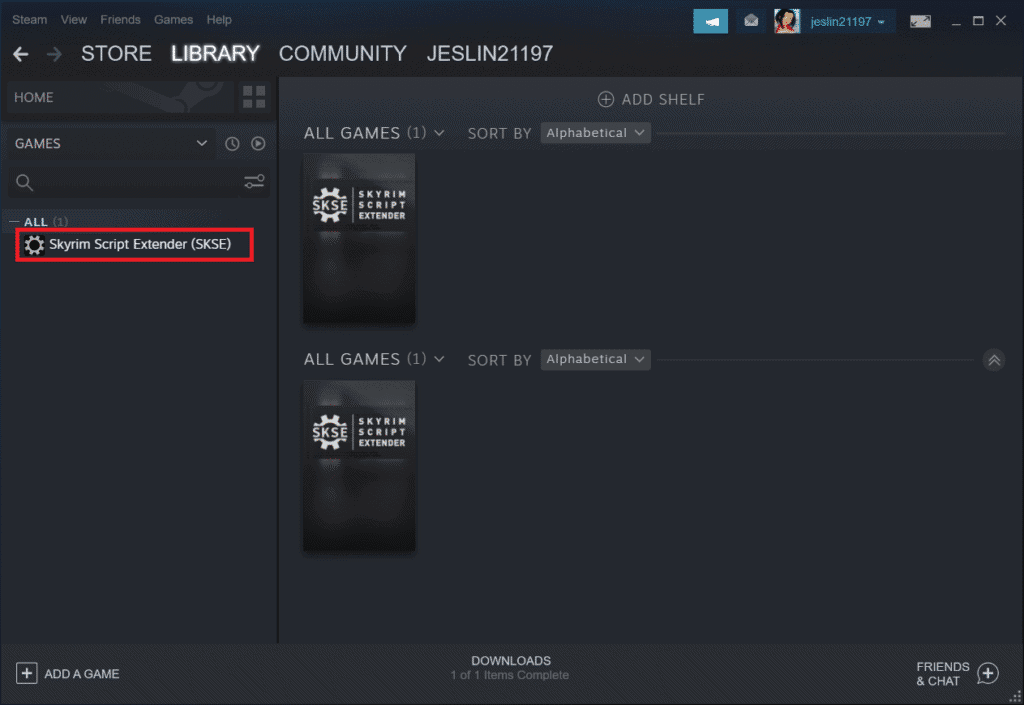Open the Games menu

coord(173,20)
